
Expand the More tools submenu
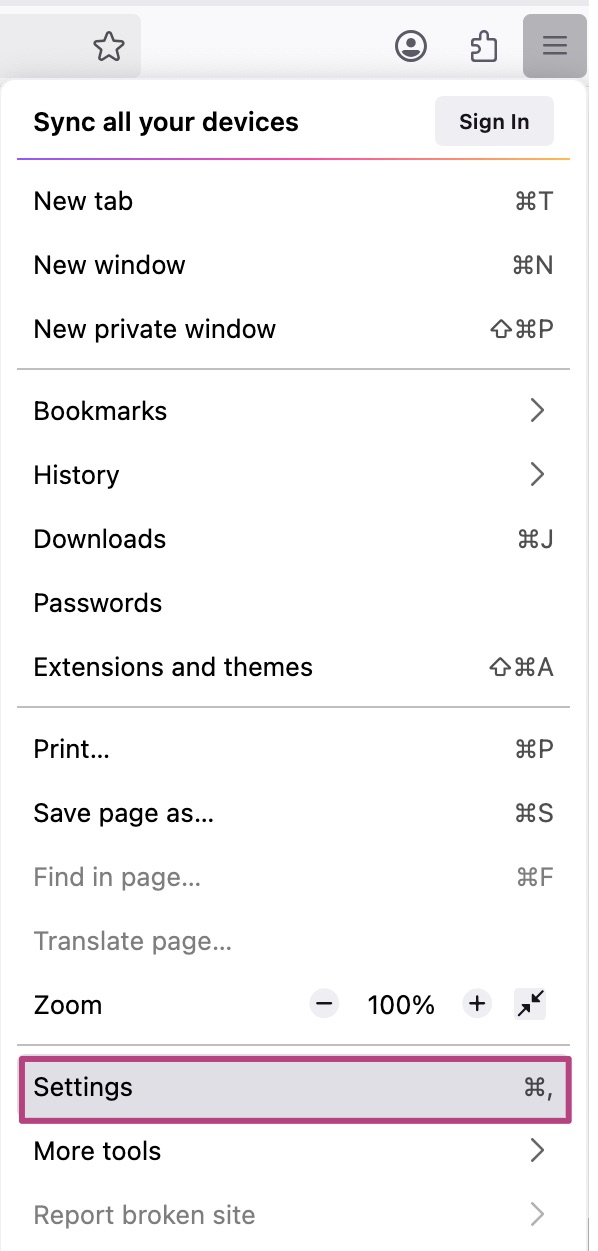[x=294, y=1151]
